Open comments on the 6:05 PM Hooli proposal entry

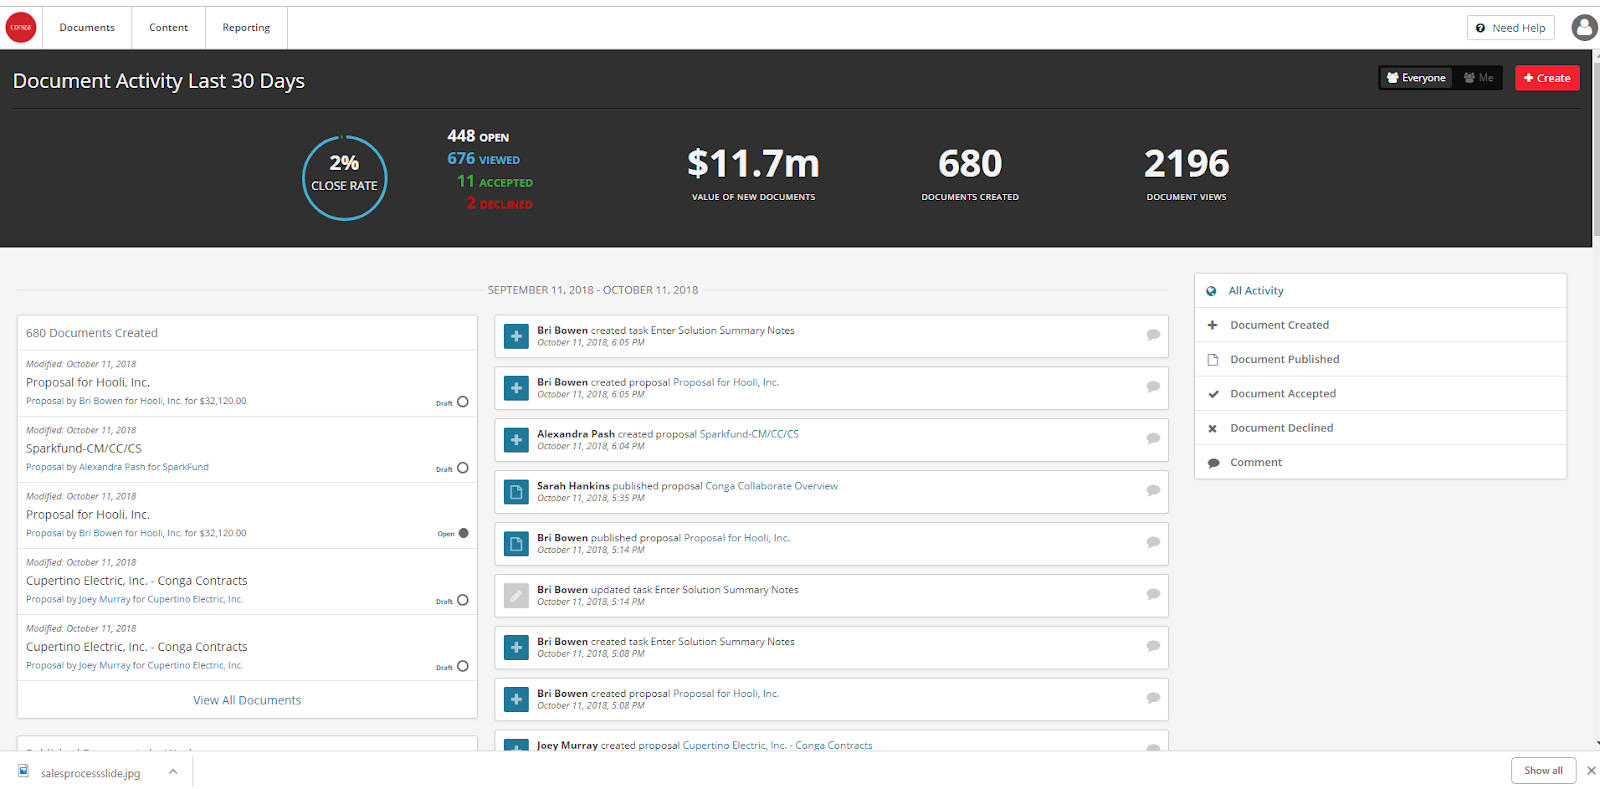[1153, 387]
